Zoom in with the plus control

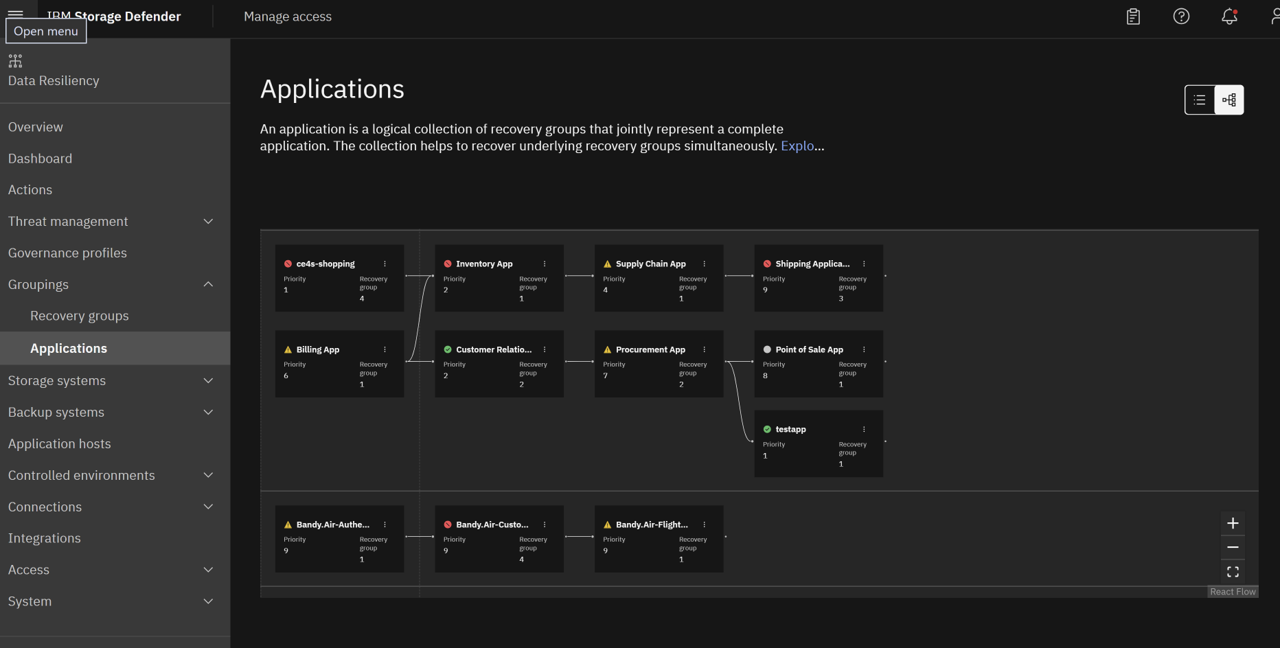1233,523
